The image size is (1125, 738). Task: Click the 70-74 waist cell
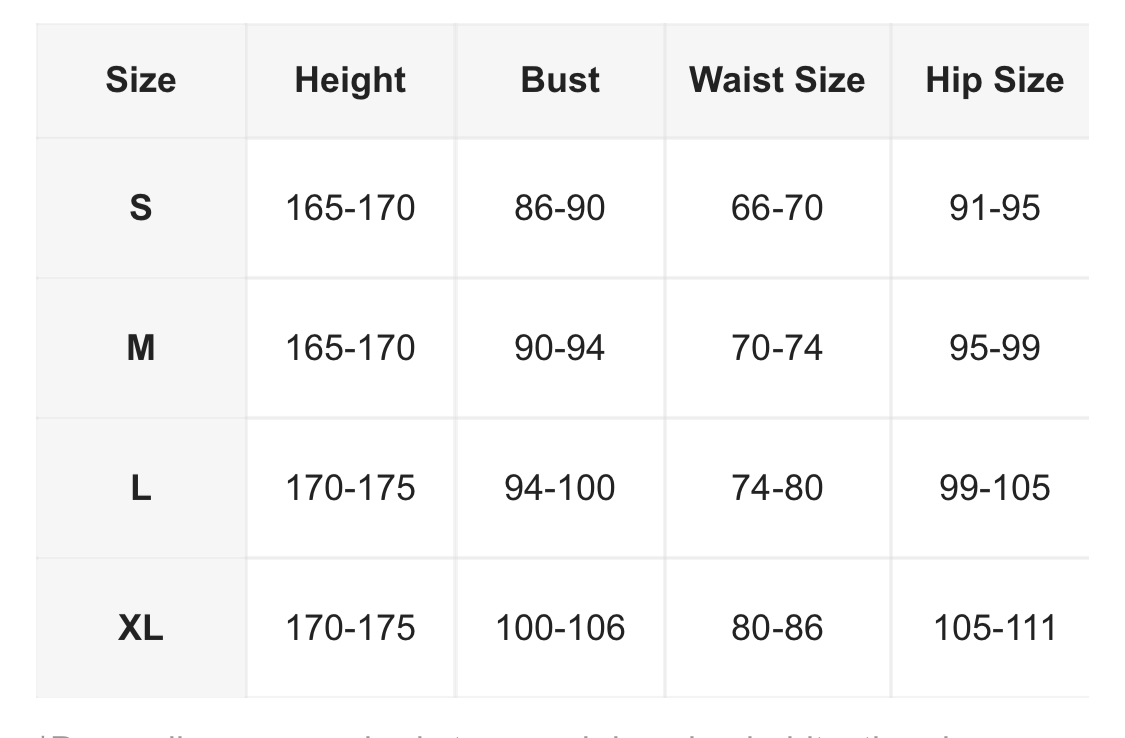(777, 348)
